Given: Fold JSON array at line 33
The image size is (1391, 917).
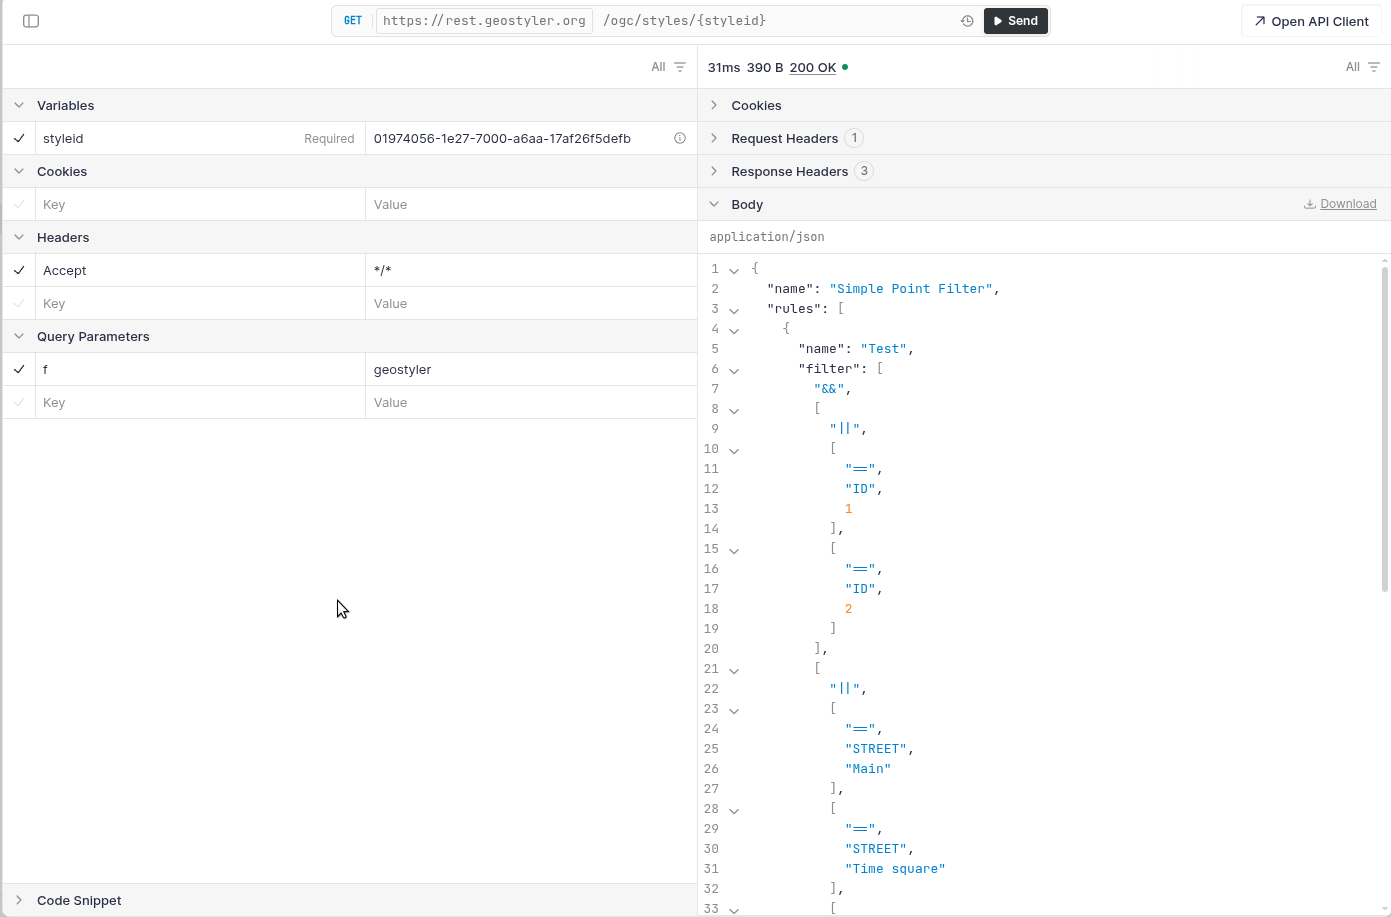Looking at the screenshot, I should pyautogui.click(x=734, y=910).
